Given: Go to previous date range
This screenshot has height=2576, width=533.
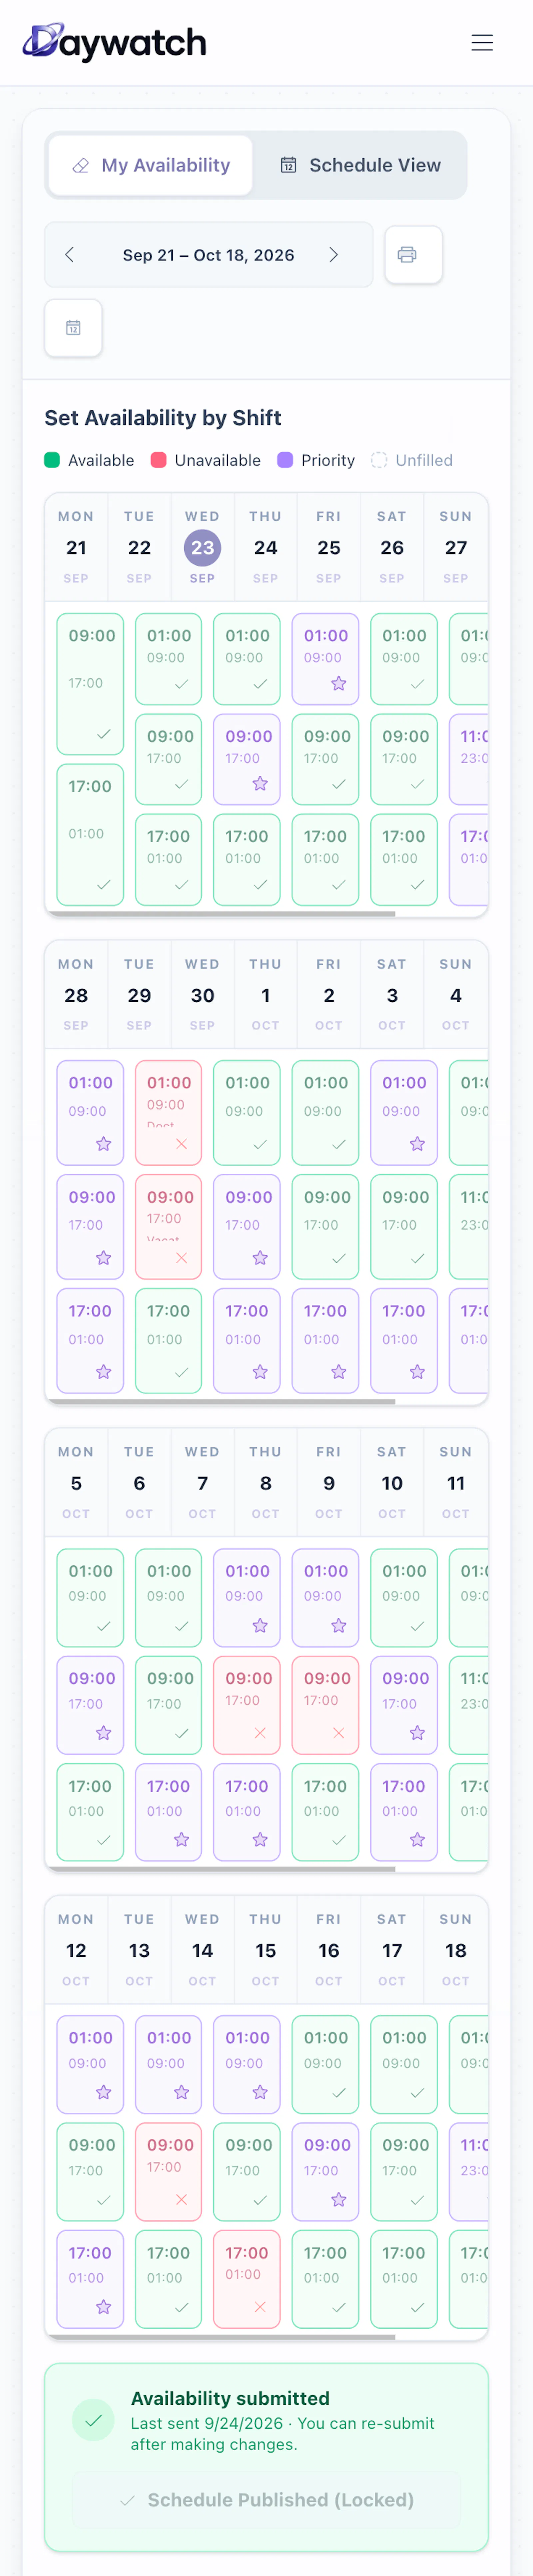Looking at the screenshot, I should tap(69, 255).
